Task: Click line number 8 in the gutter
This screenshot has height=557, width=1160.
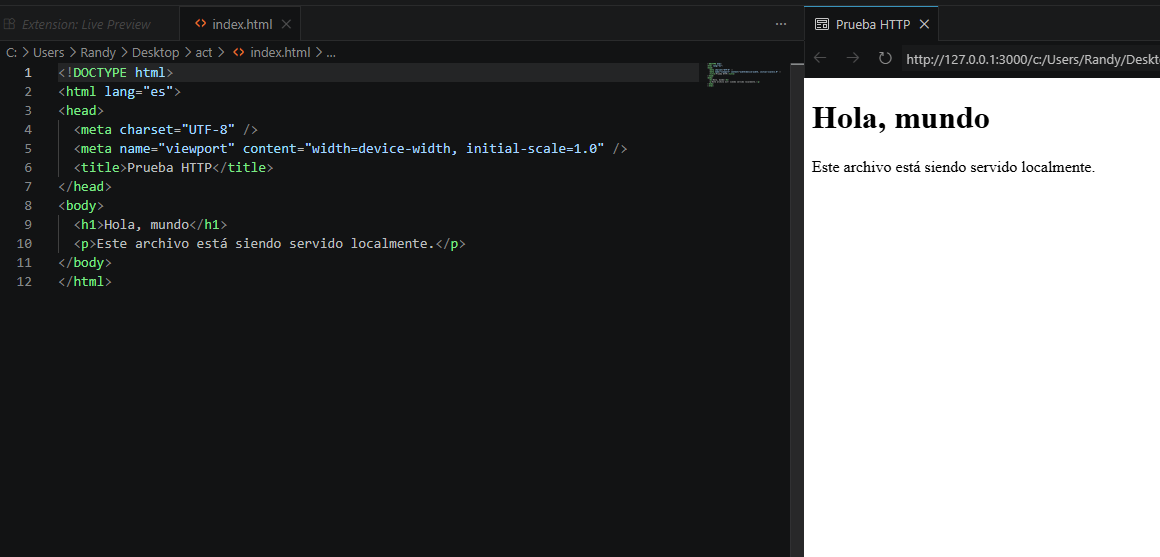Action: 28,205
